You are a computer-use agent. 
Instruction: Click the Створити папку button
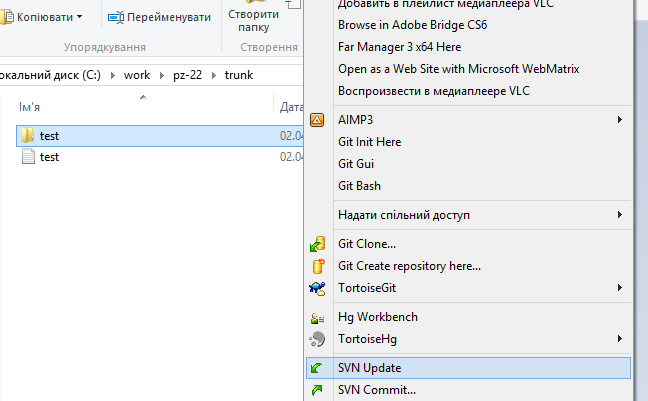253,19
